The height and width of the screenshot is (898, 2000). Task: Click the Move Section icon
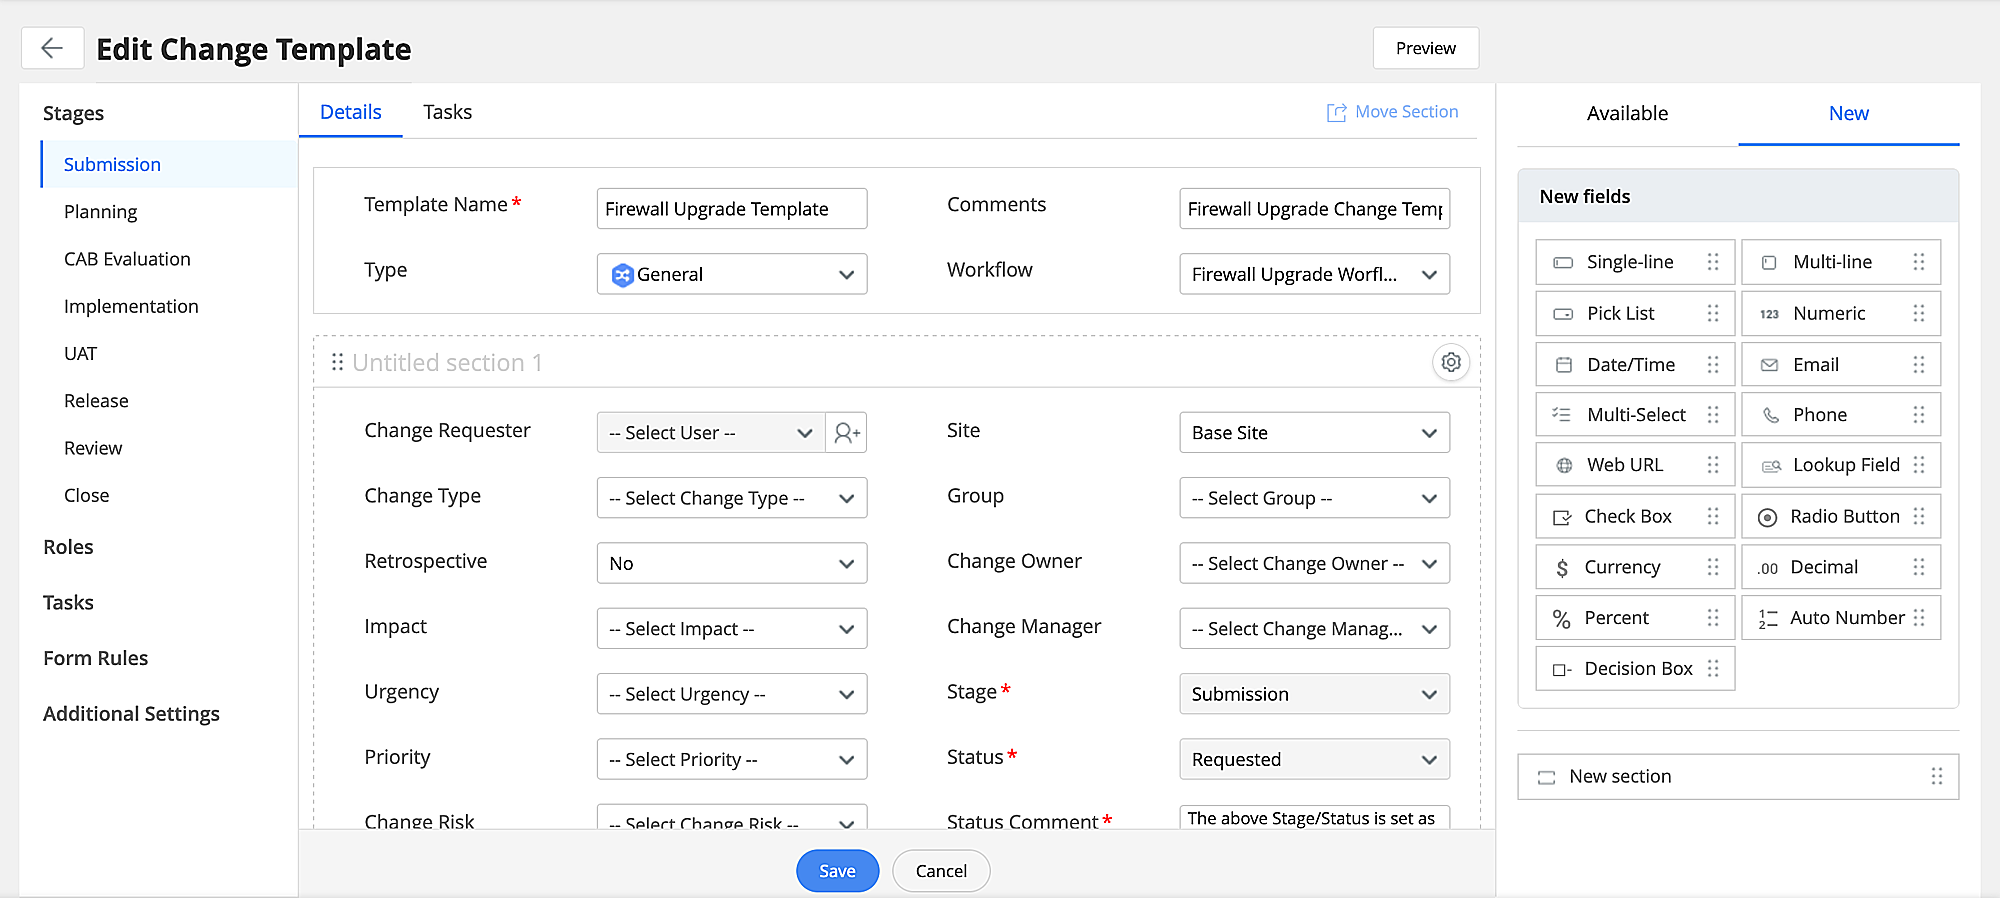click(1336, 113)
